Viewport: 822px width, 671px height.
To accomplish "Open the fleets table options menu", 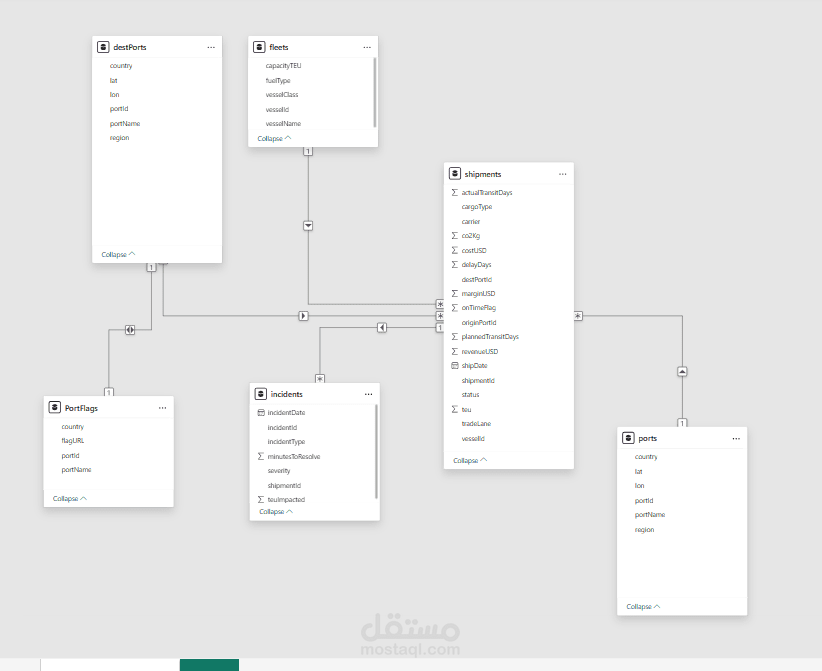I will pyautogui.click(x=367, y=47).
